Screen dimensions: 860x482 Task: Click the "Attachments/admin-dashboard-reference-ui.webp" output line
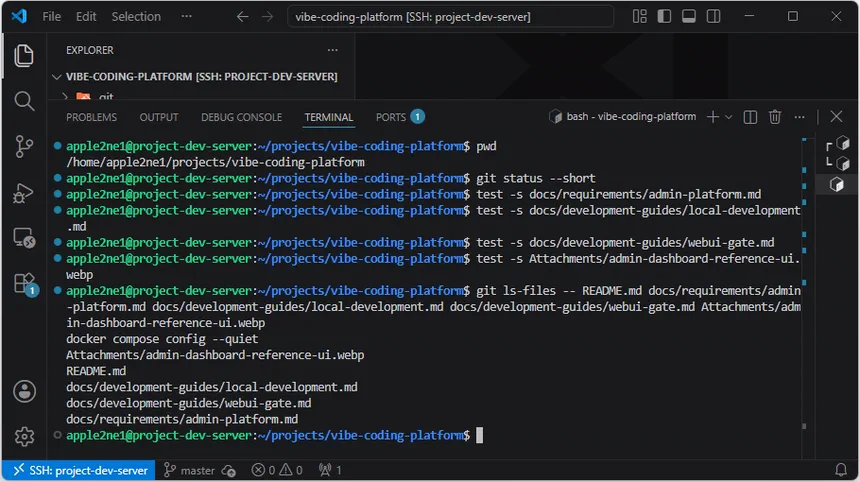pos(215,355)
